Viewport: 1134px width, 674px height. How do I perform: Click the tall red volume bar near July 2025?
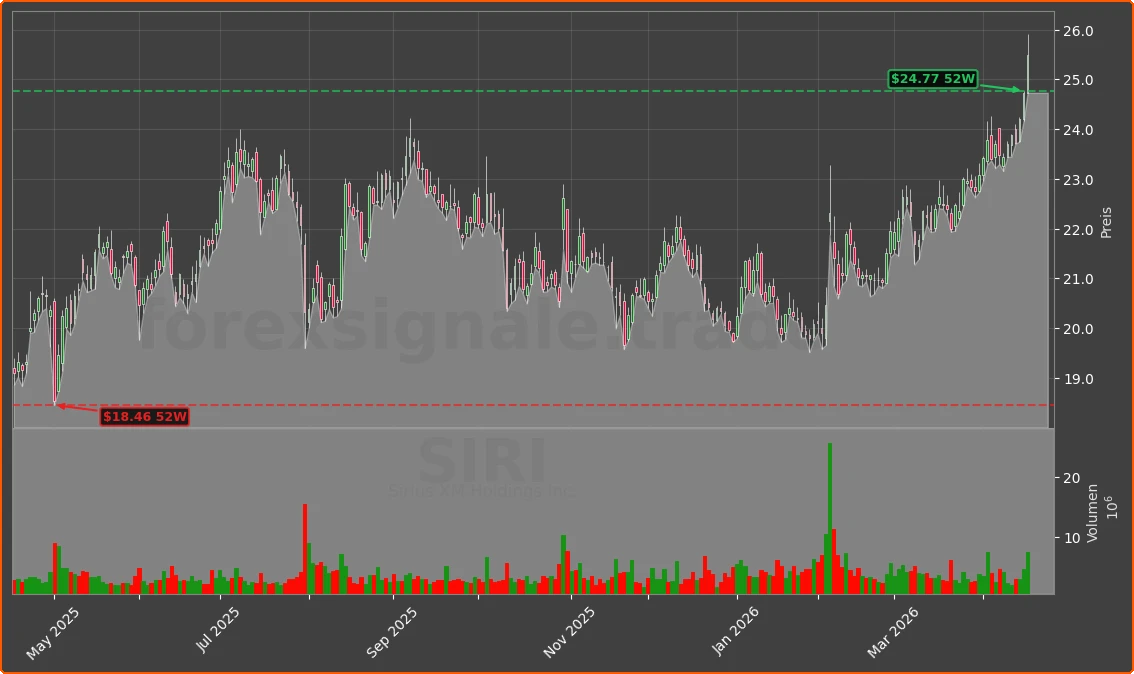(305, 548)
